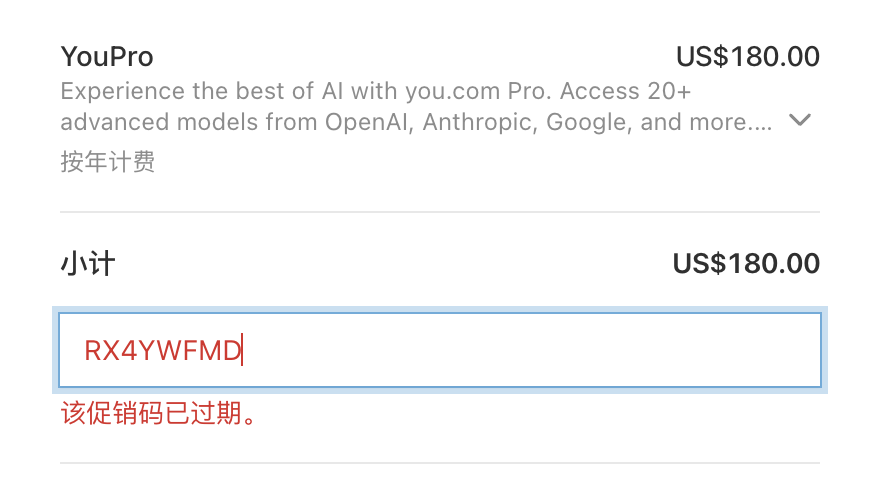Screen dimensions: 888x490
Task: Place cursor after RX4YWFMD code end
Action: [x=242, y=351]
